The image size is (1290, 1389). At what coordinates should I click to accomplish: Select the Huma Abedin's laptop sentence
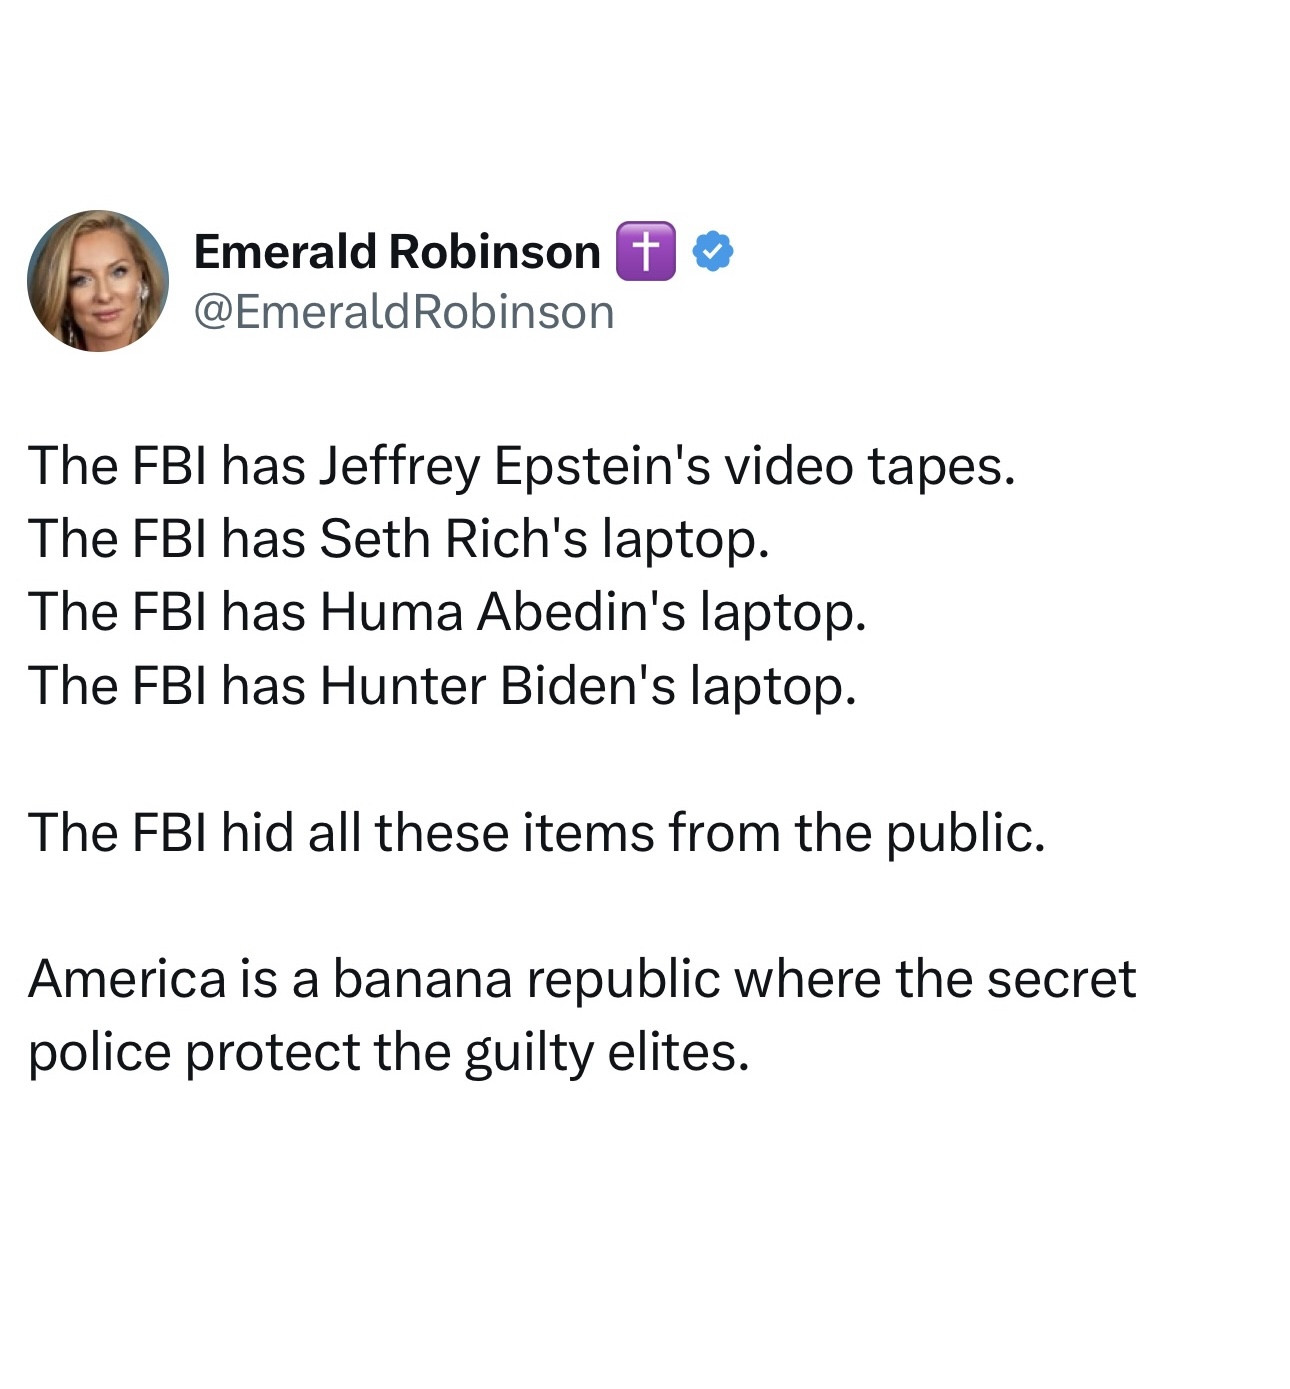pyautogui.click(x=446, y=612)
